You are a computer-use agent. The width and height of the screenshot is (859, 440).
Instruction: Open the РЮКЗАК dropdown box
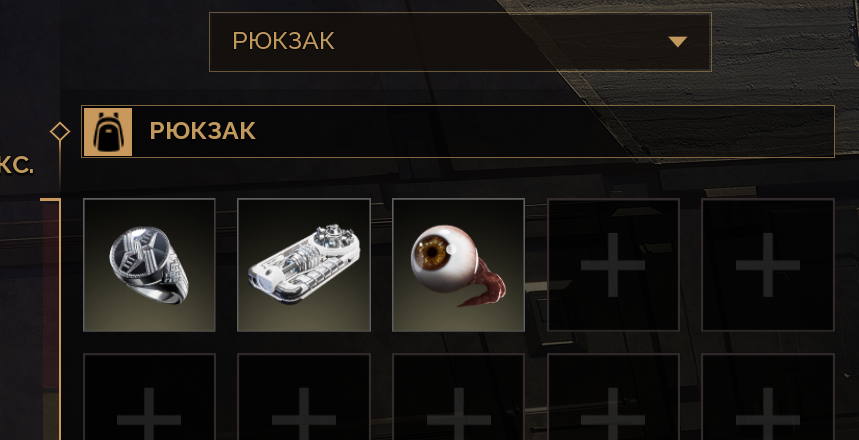click(x=460, y=42)
